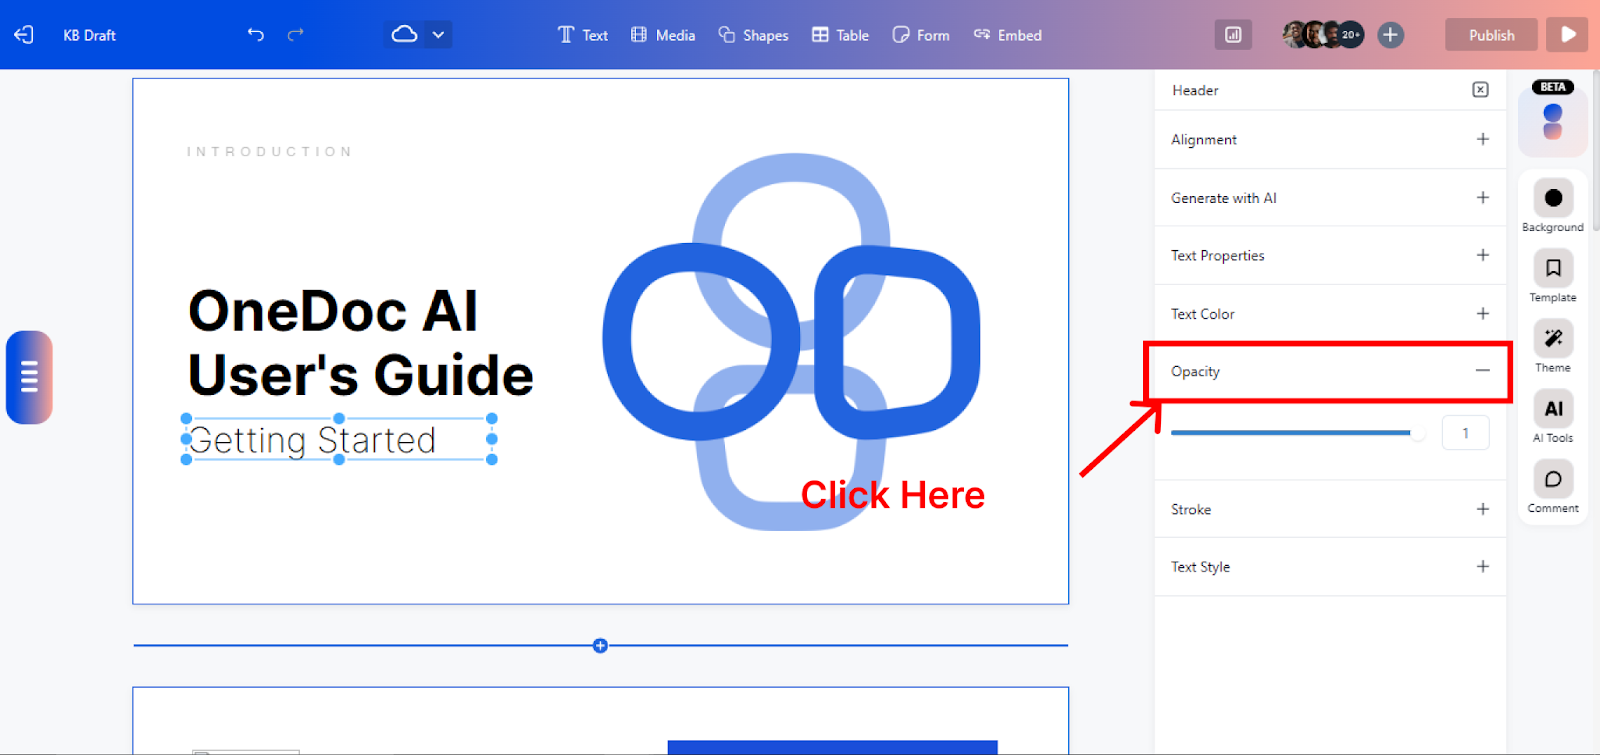
Task: Open the Embed tool
Action: [1008, 35]
